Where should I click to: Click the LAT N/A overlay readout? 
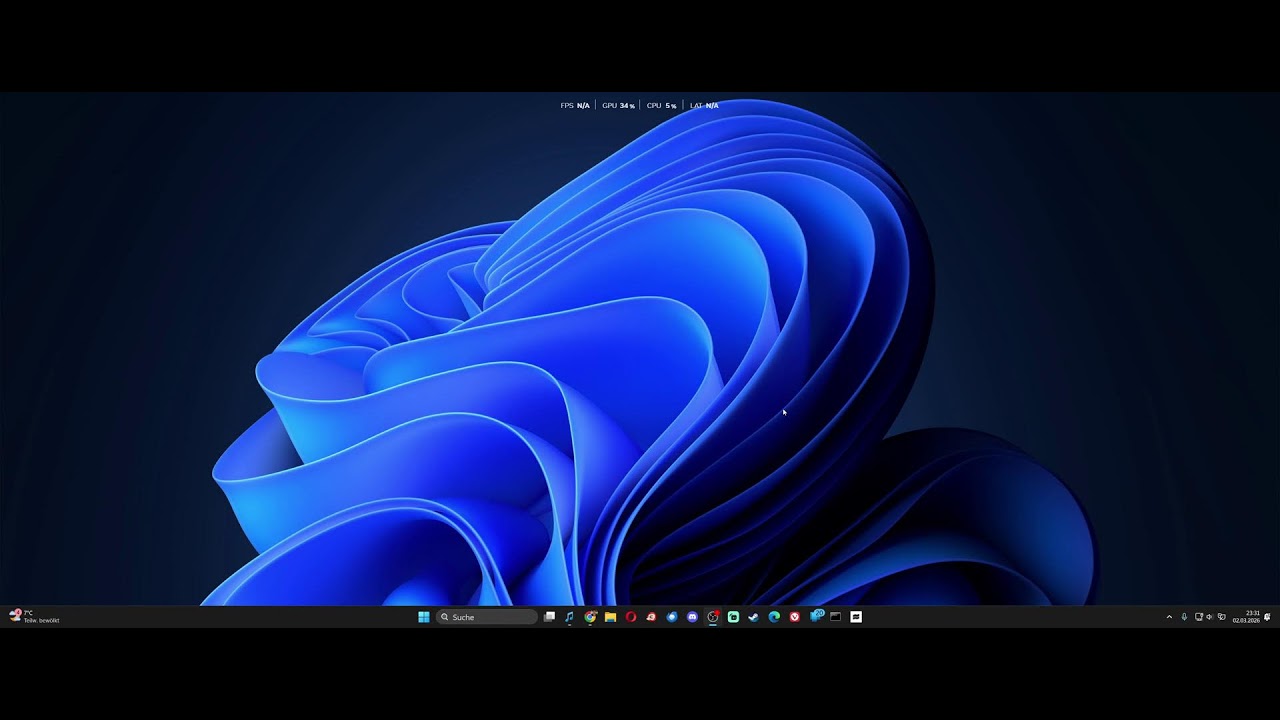[704, 105]
